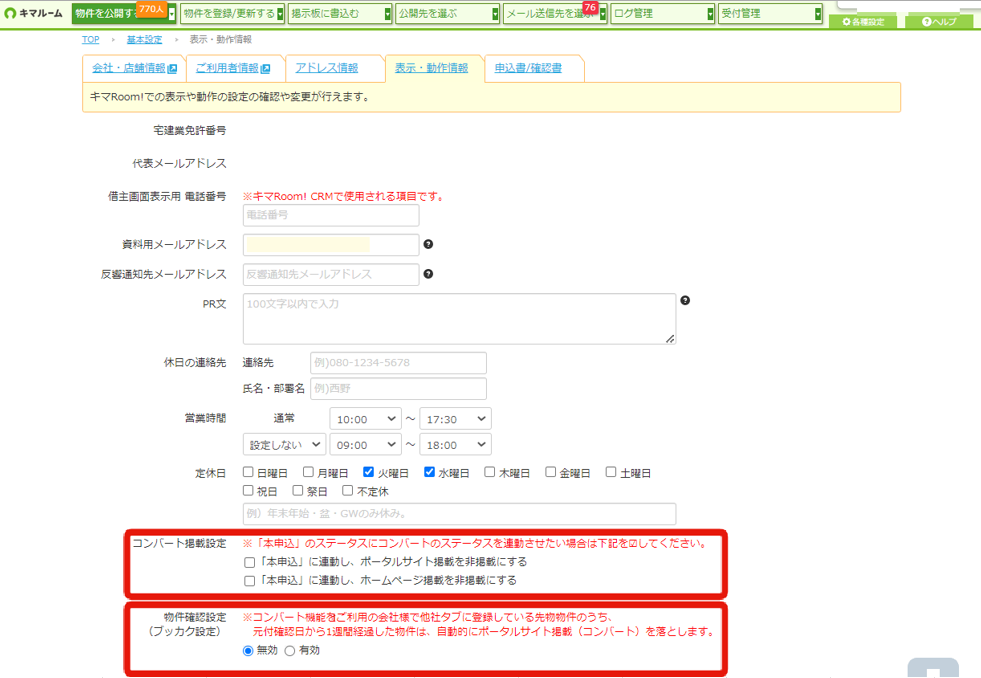Open the ヘルプ help button

coord(938,22)
